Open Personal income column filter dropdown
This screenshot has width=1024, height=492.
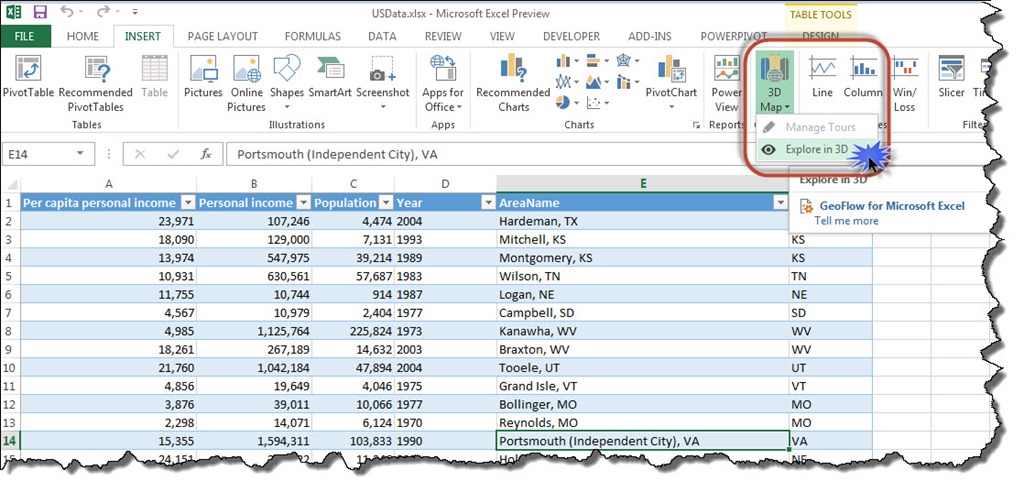coord(303,203)
